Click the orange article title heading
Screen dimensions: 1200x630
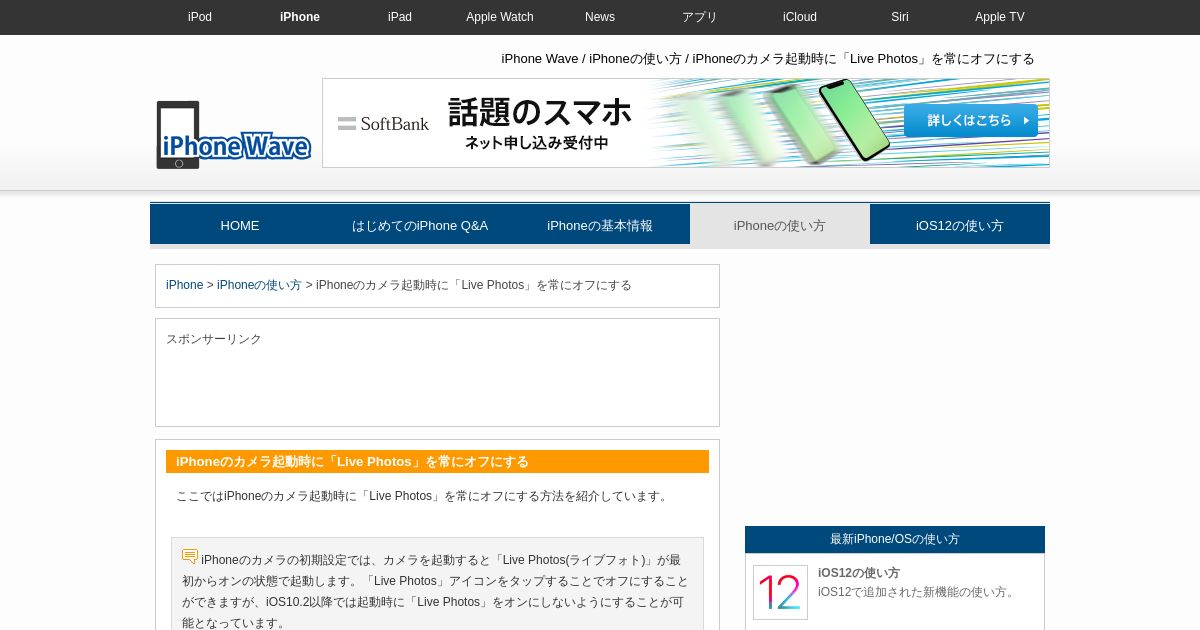pos(437,461)
